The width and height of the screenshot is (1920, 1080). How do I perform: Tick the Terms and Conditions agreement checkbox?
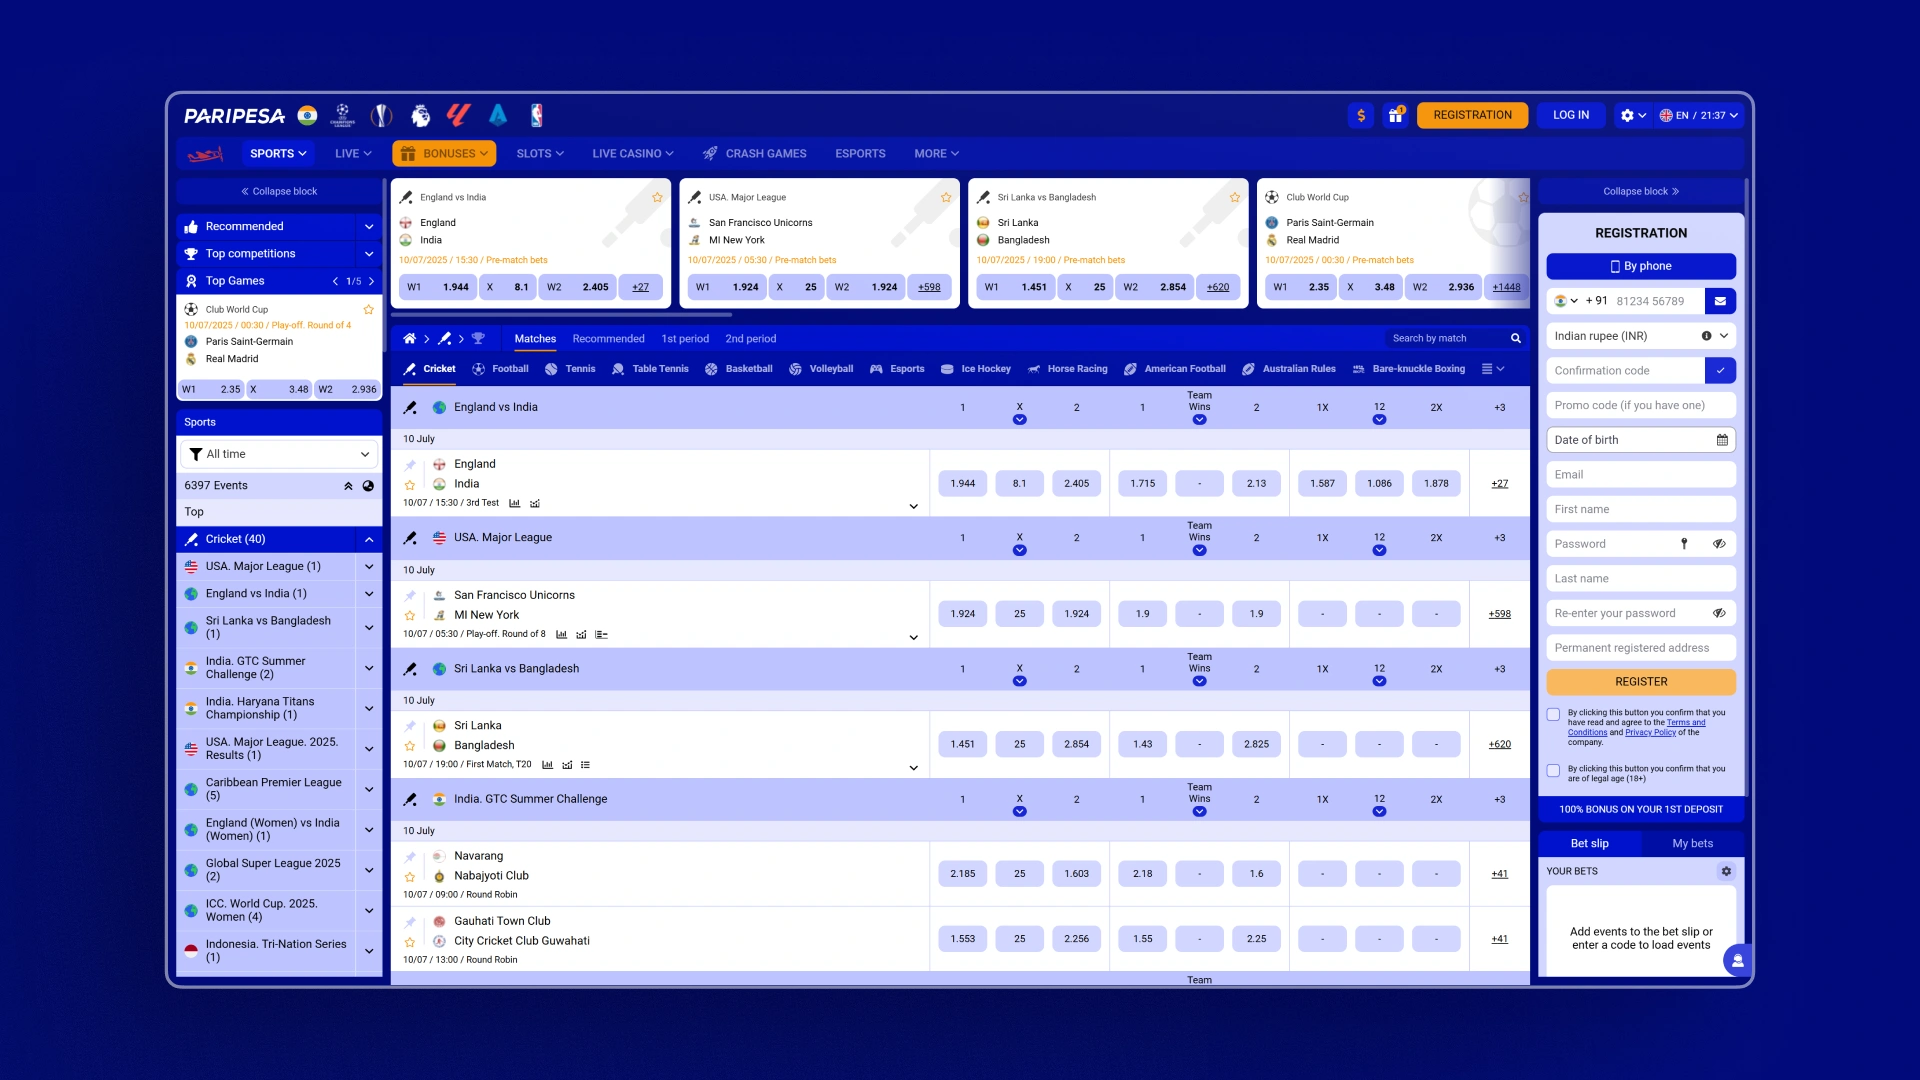click(x=1553, y=714)
